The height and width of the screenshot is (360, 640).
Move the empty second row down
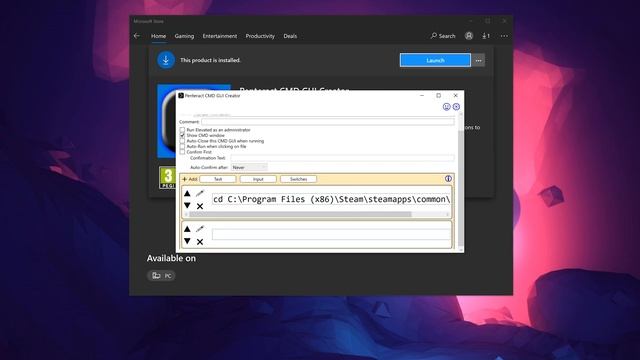(187, 241)
